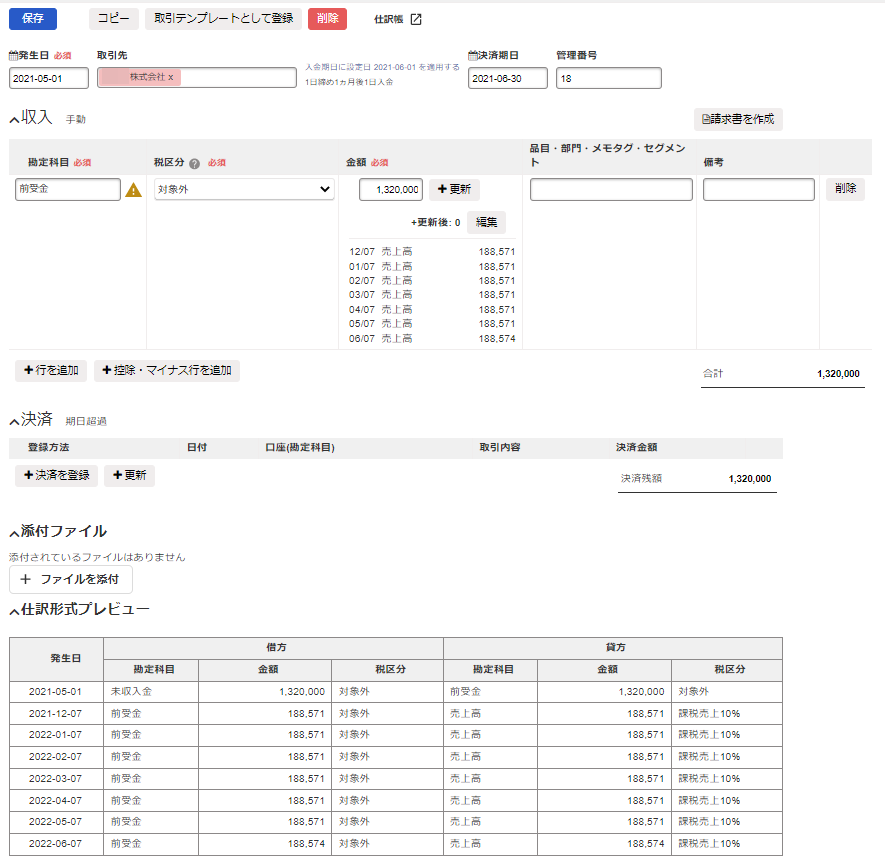Open the 仕訳帳 external link icon
The height and width of the screenshot is (861, 885).
tap(416, 19)
